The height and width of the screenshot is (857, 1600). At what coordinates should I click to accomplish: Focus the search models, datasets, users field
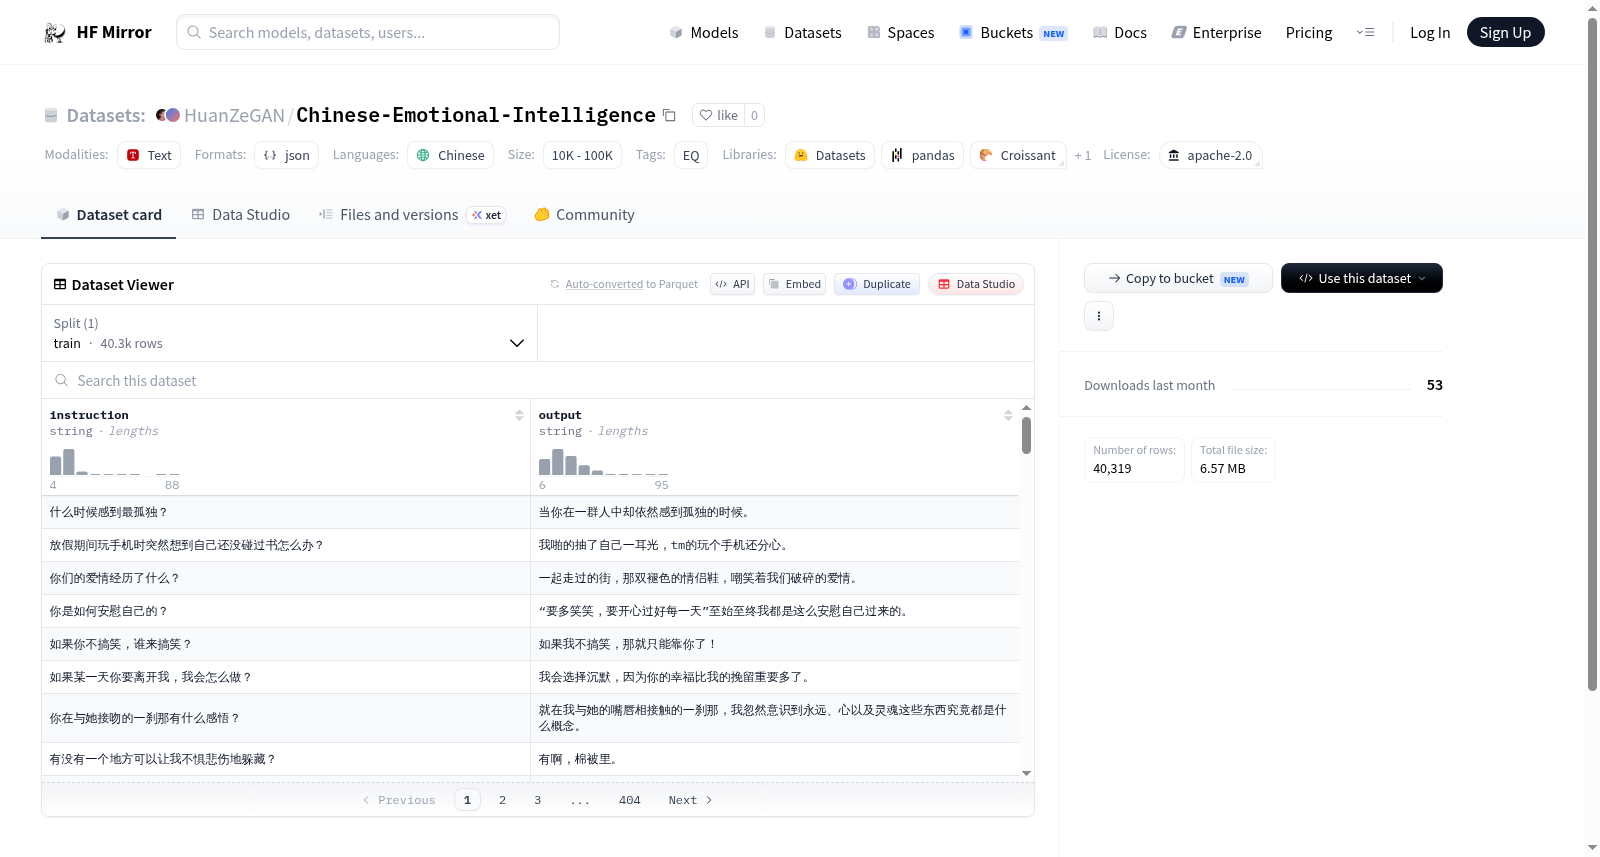click(x=368, y=32)
